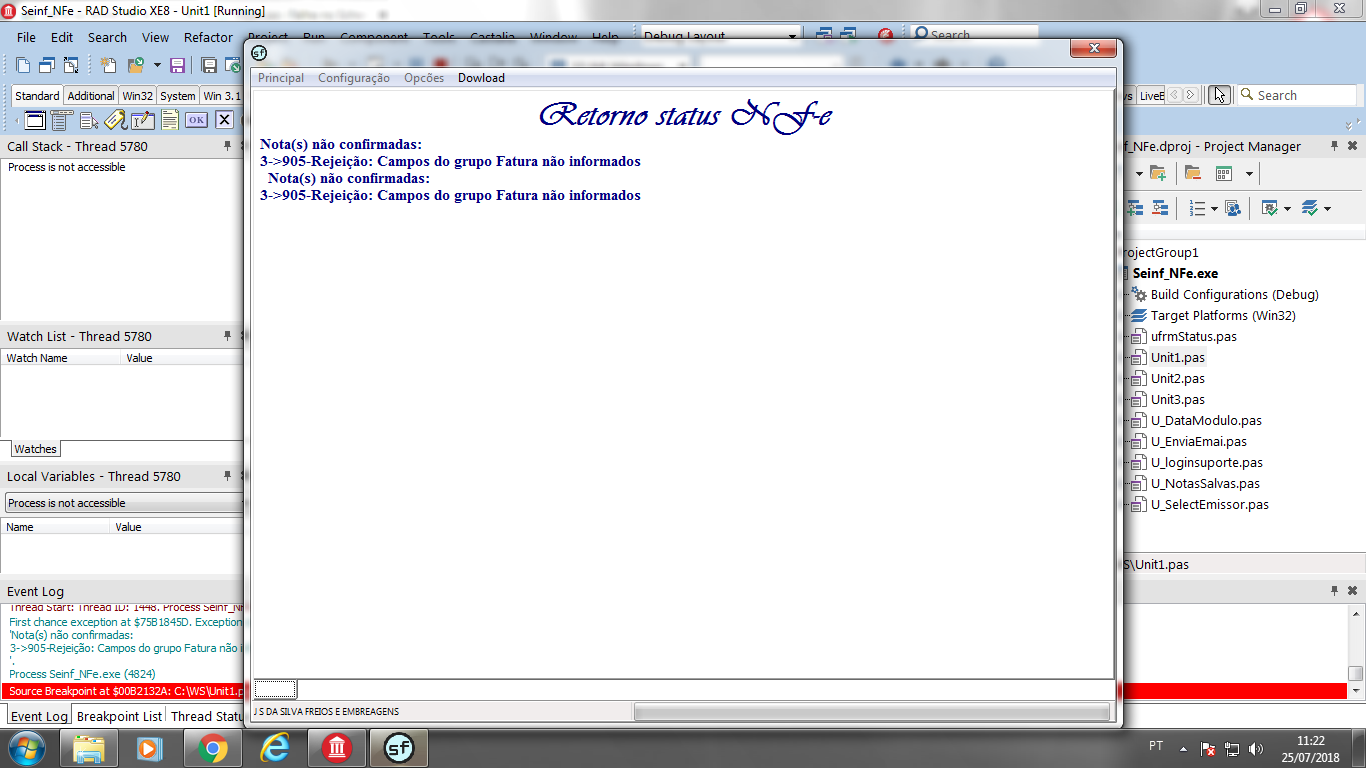The image size is (1366, 768).
Task: Open Google Chrome from taskbar
Action: coord(212,748)
